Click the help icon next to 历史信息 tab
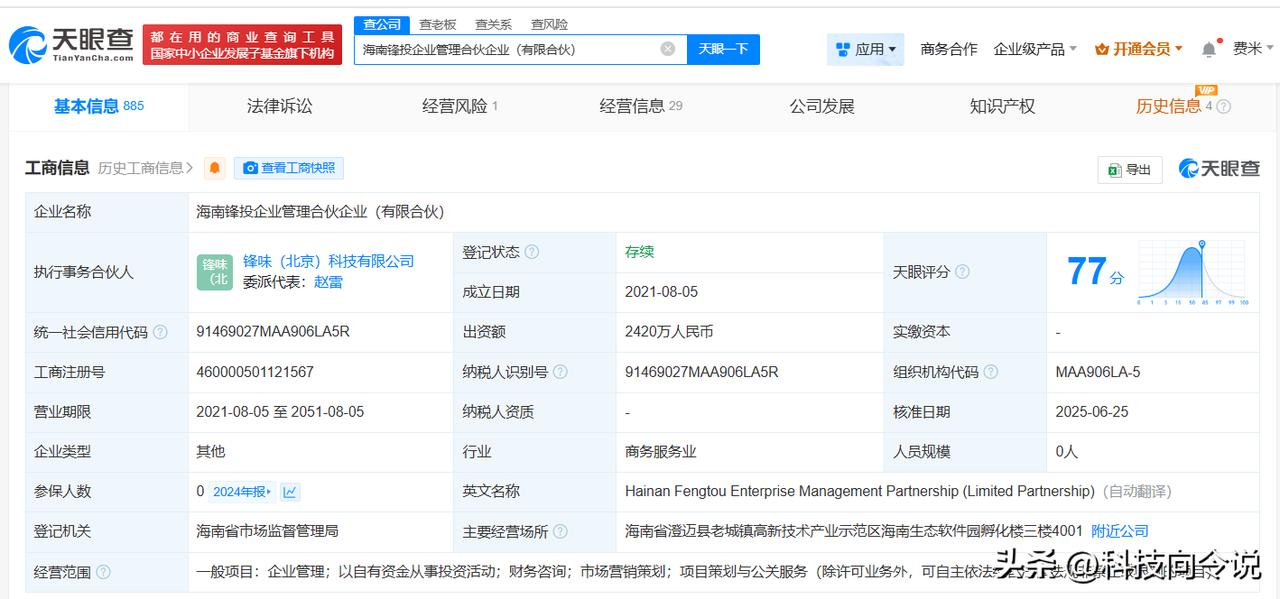The width and height of the screenshot is (1280, 599). coord(1223,107)
